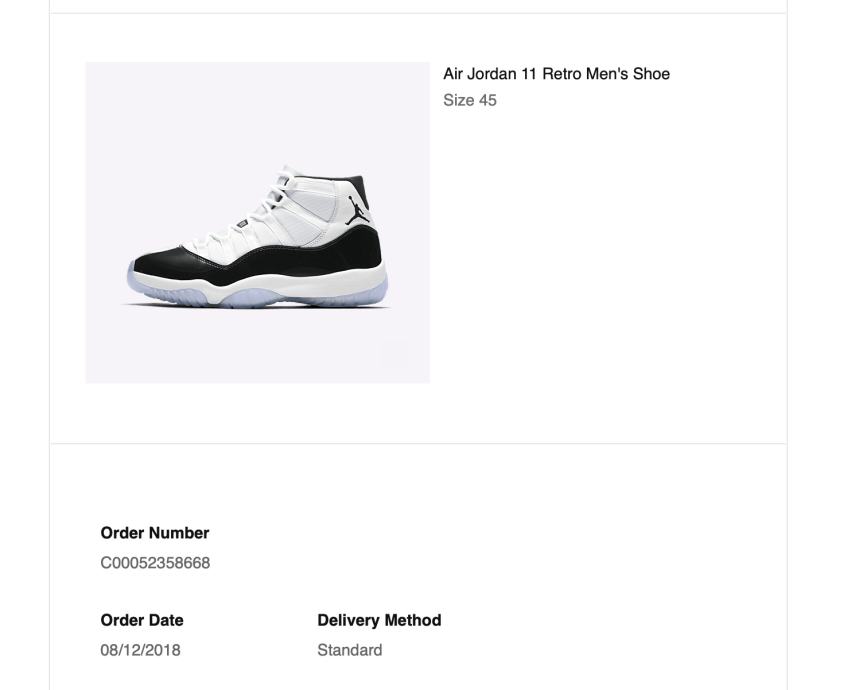863x690 pixels.
Task: Click the word Retro in product name
Action: (563, 74)
